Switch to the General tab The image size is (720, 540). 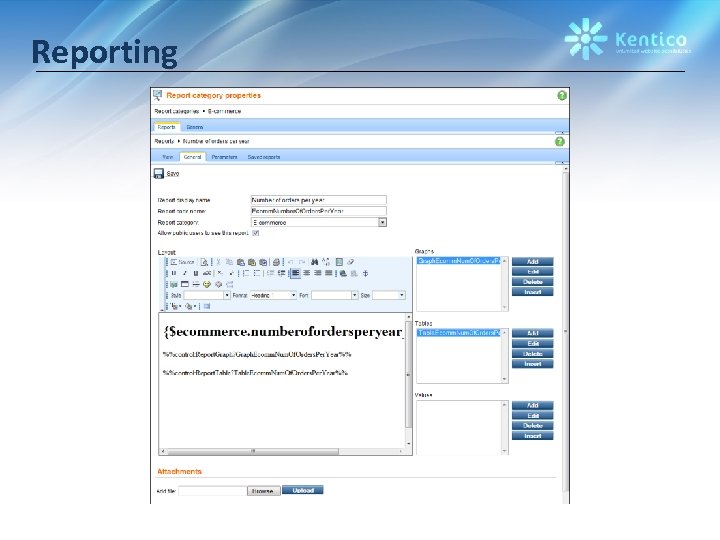coord(192,157)
